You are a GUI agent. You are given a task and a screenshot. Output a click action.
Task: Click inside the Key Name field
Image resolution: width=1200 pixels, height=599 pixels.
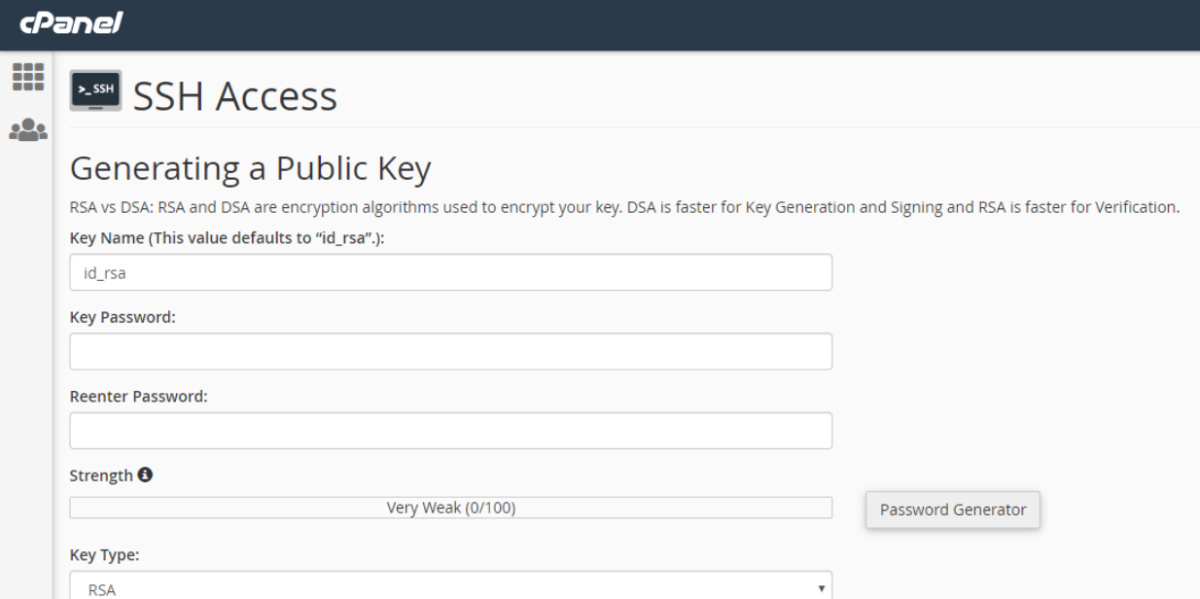pyautogui.click(x=450, y=271)
